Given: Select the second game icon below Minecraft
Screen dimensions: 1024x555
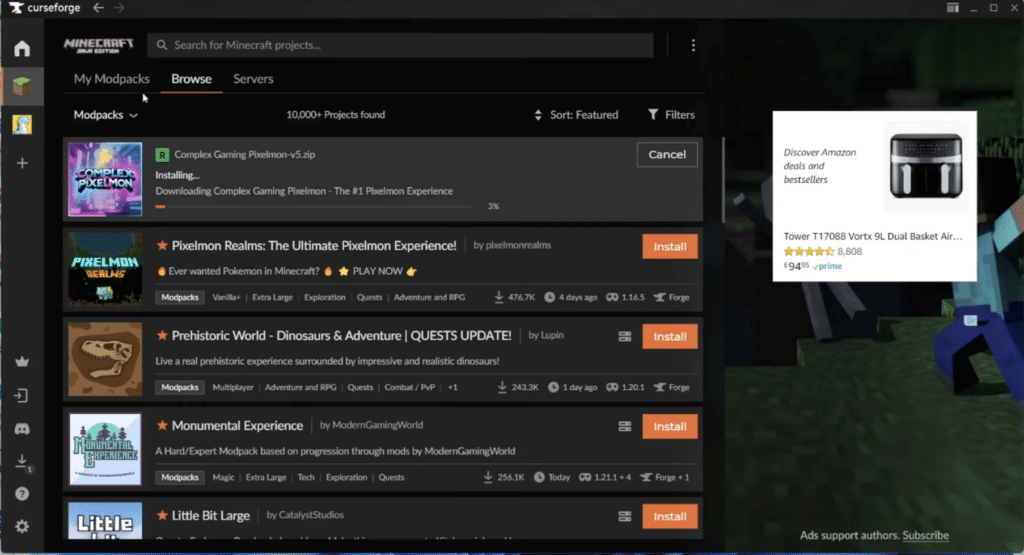Looking at the screenshot, I should point(22,124).
